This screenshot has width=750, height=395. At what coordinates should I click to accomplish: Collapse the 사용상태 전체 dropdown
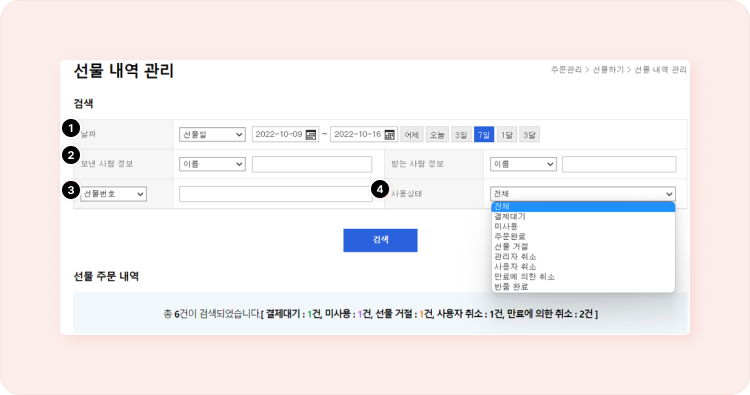(583, 194)
